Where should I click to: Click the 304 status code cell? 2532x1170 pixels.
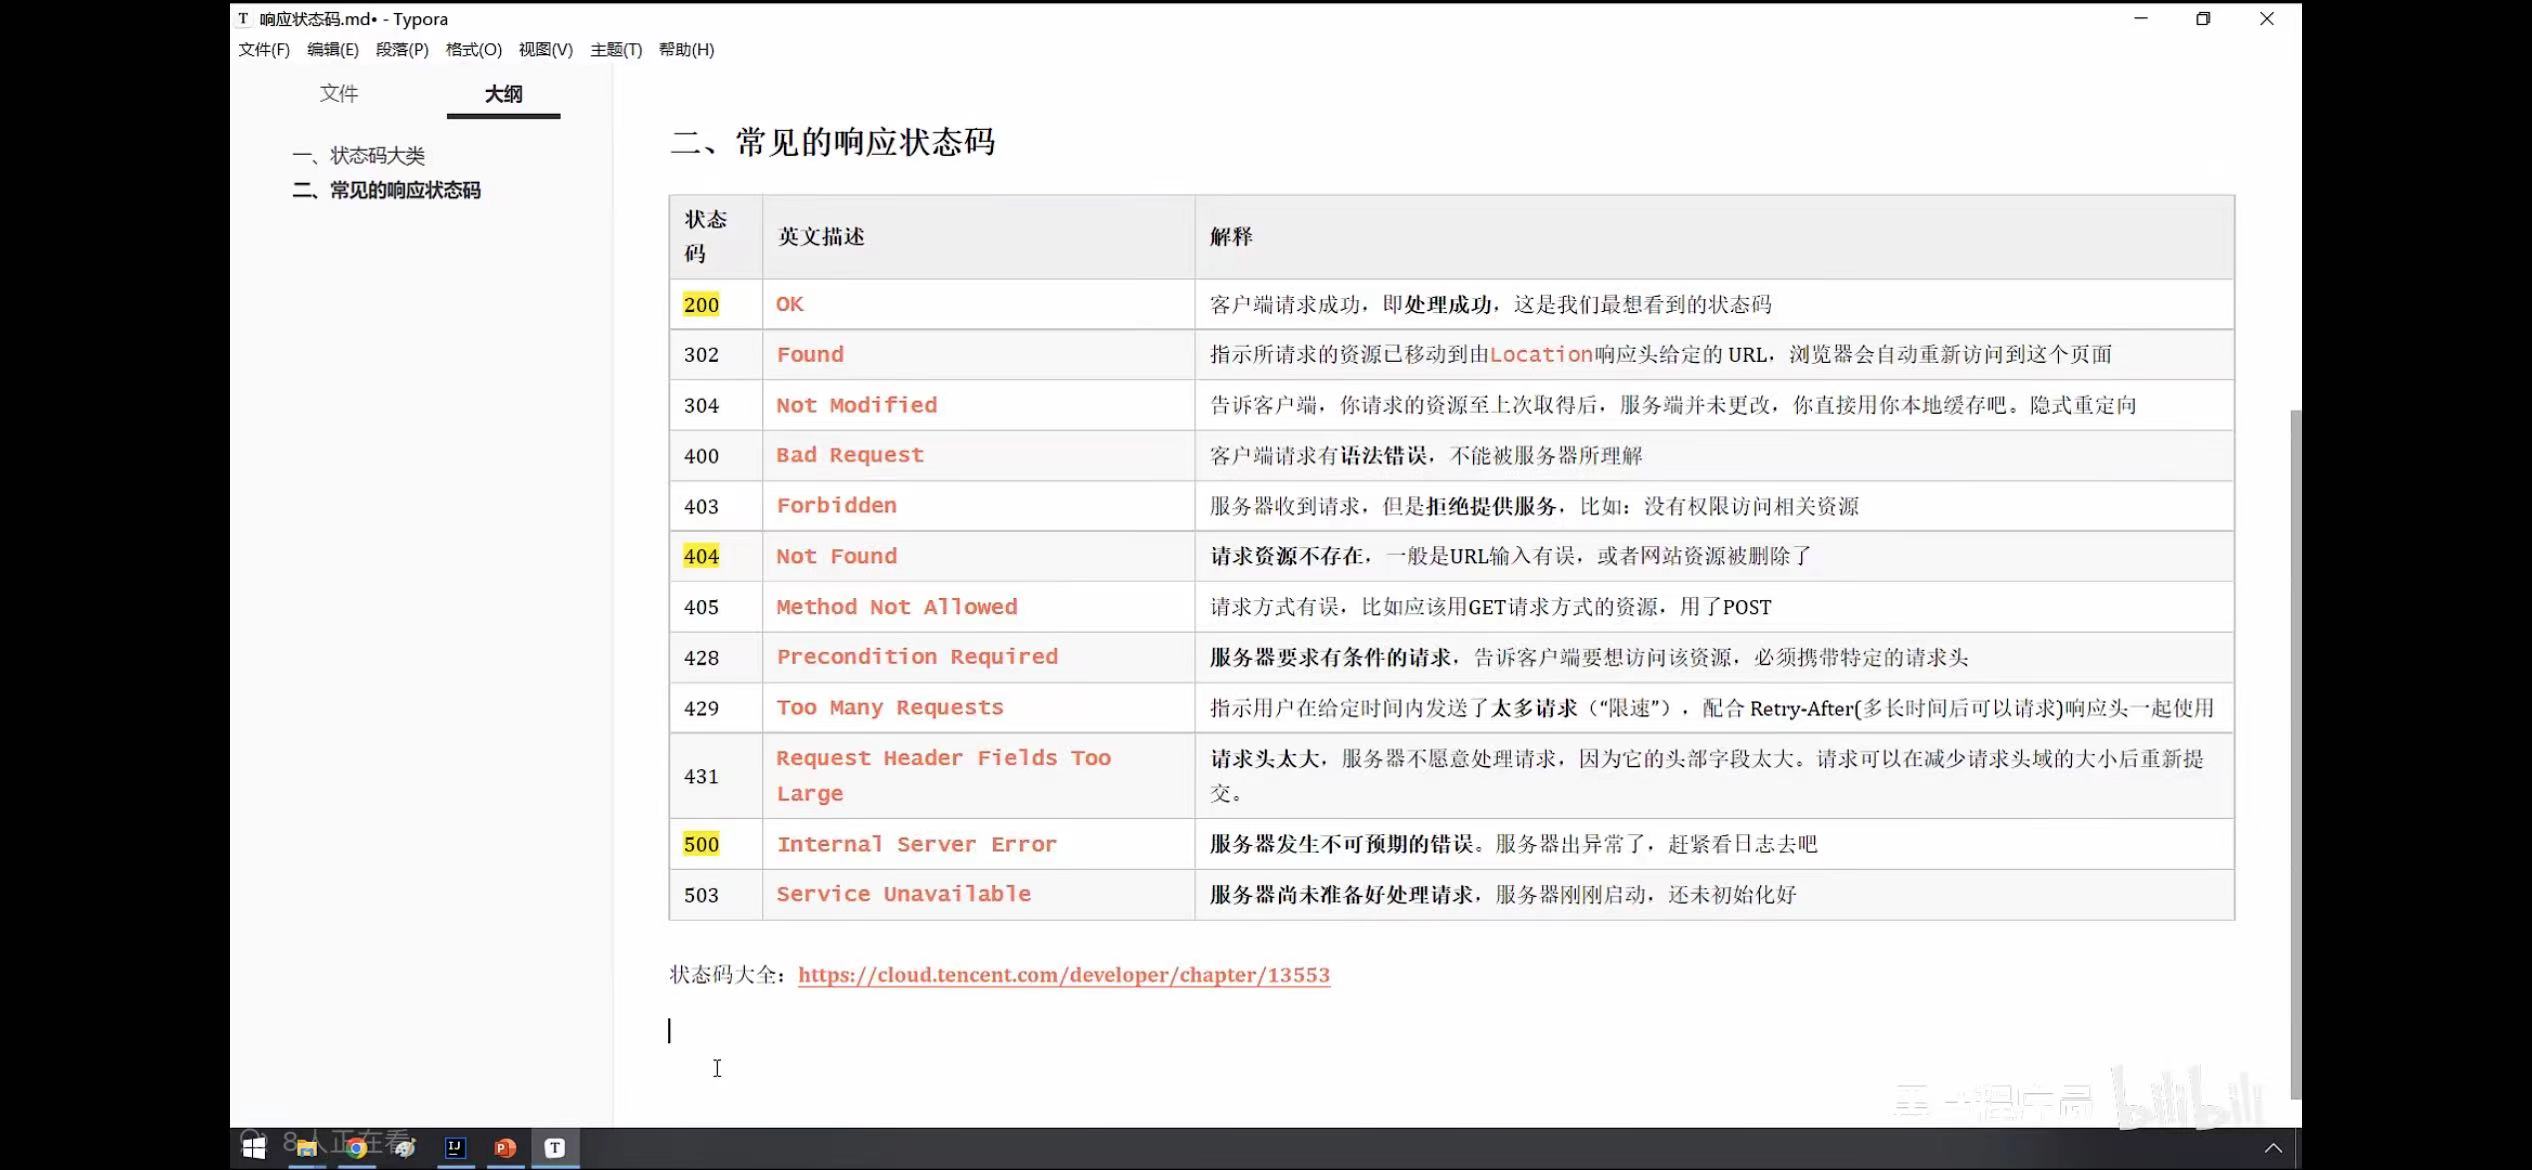[x=716, y=405]
